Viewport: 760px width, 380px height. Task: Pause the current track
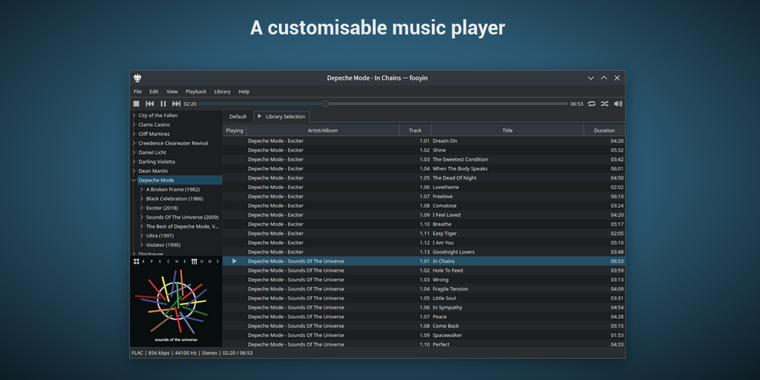[x=163, y=104]
